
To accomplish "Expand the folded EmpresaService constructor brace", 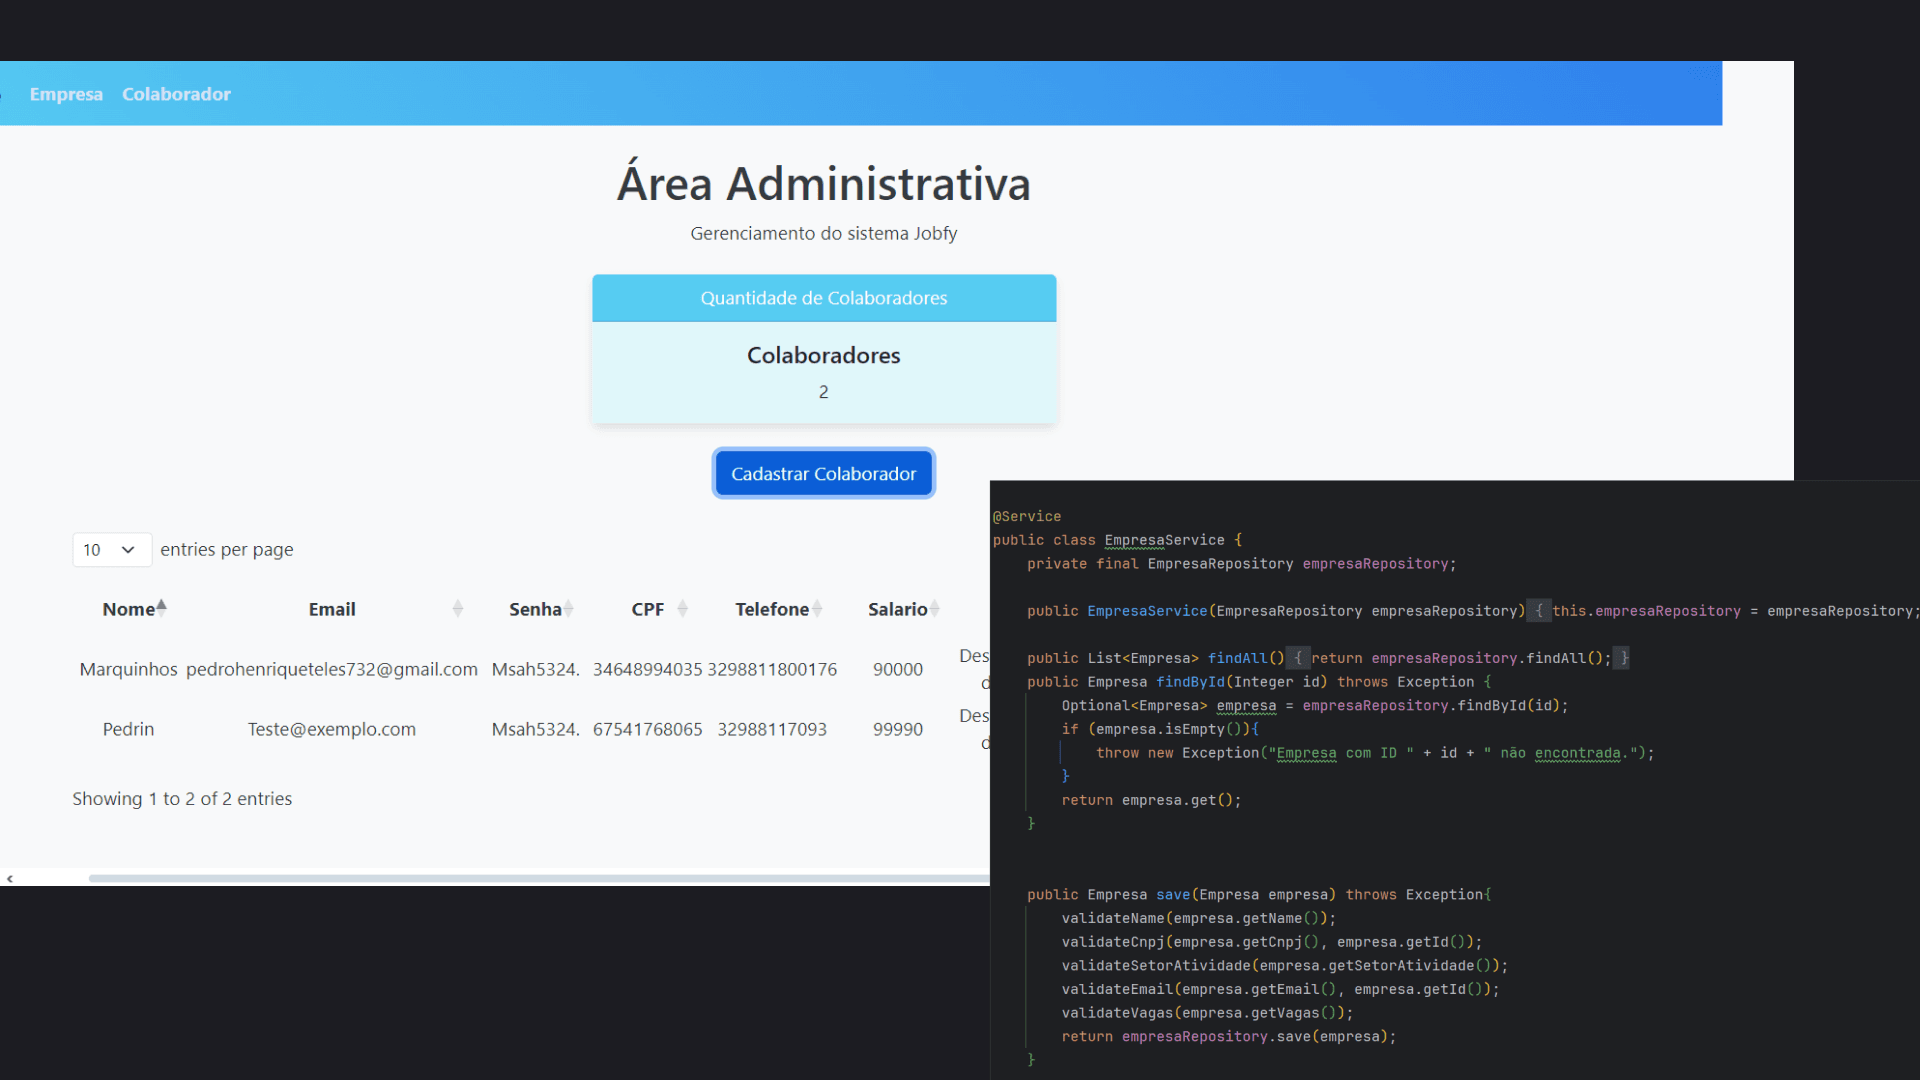I will [1539, 611].
